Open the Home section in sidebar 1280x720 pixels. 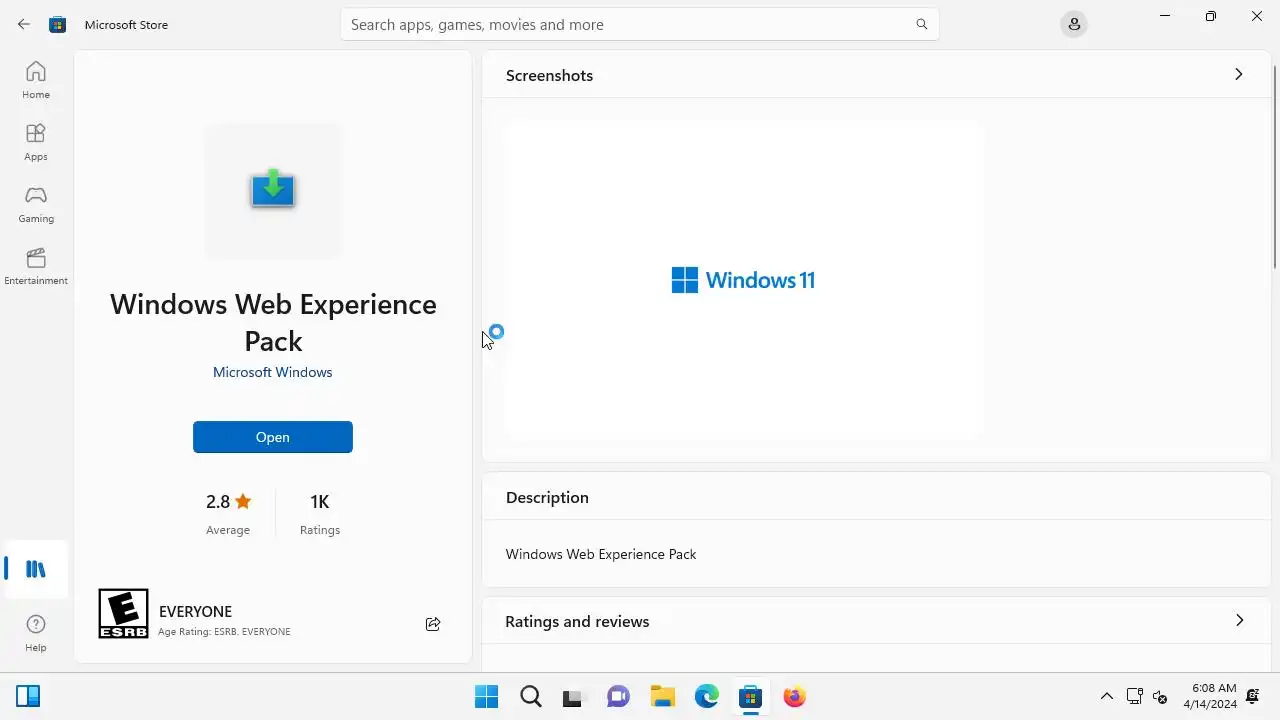coord(36,80)
